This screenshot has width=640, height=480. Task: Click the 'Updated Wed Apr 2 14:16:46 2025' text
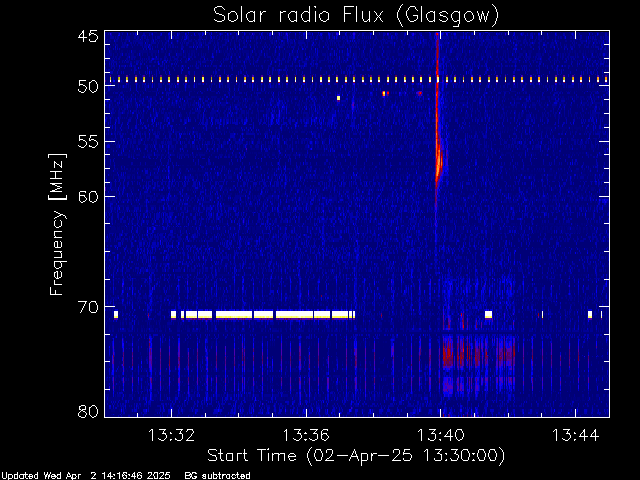click(86, 476)
